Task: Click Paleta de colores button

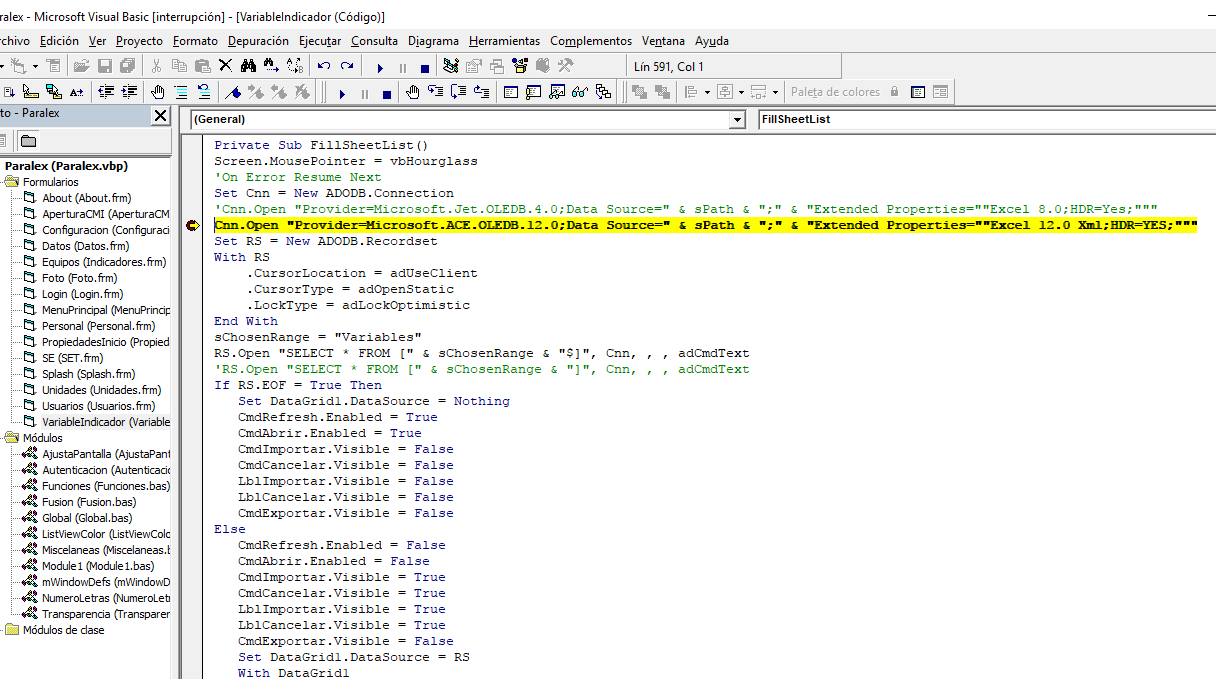Action: coord(835,92)
